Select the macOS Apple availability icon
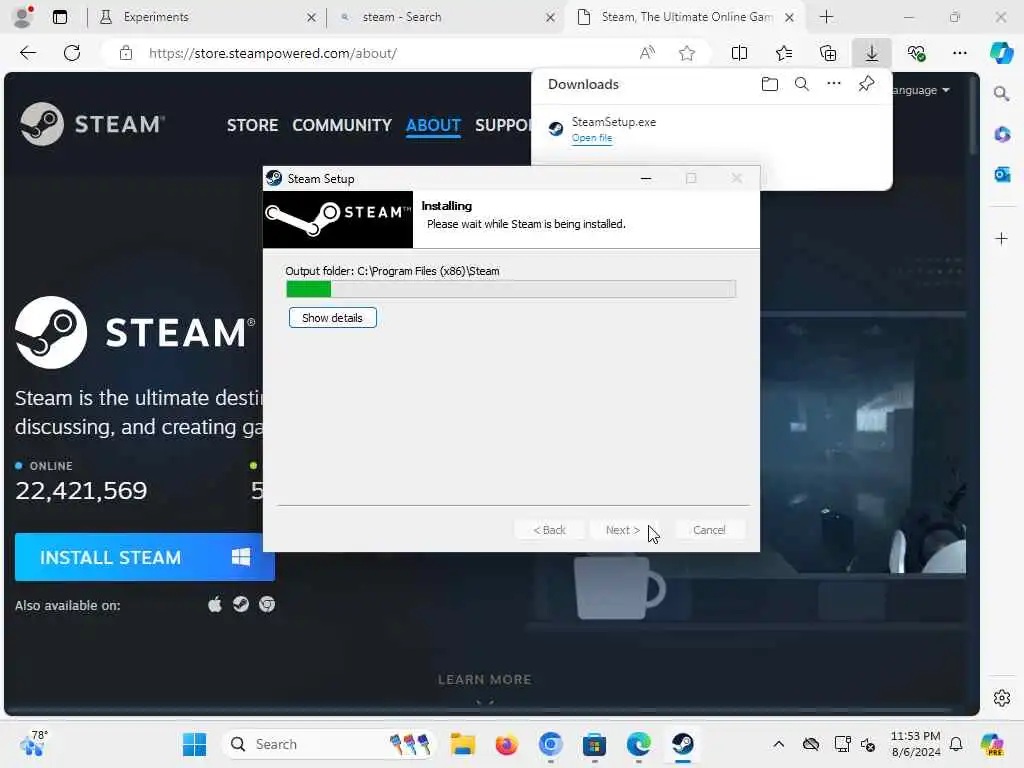Screen dimensions: 1024x768 pyautogui.click(x=215, y=605)
